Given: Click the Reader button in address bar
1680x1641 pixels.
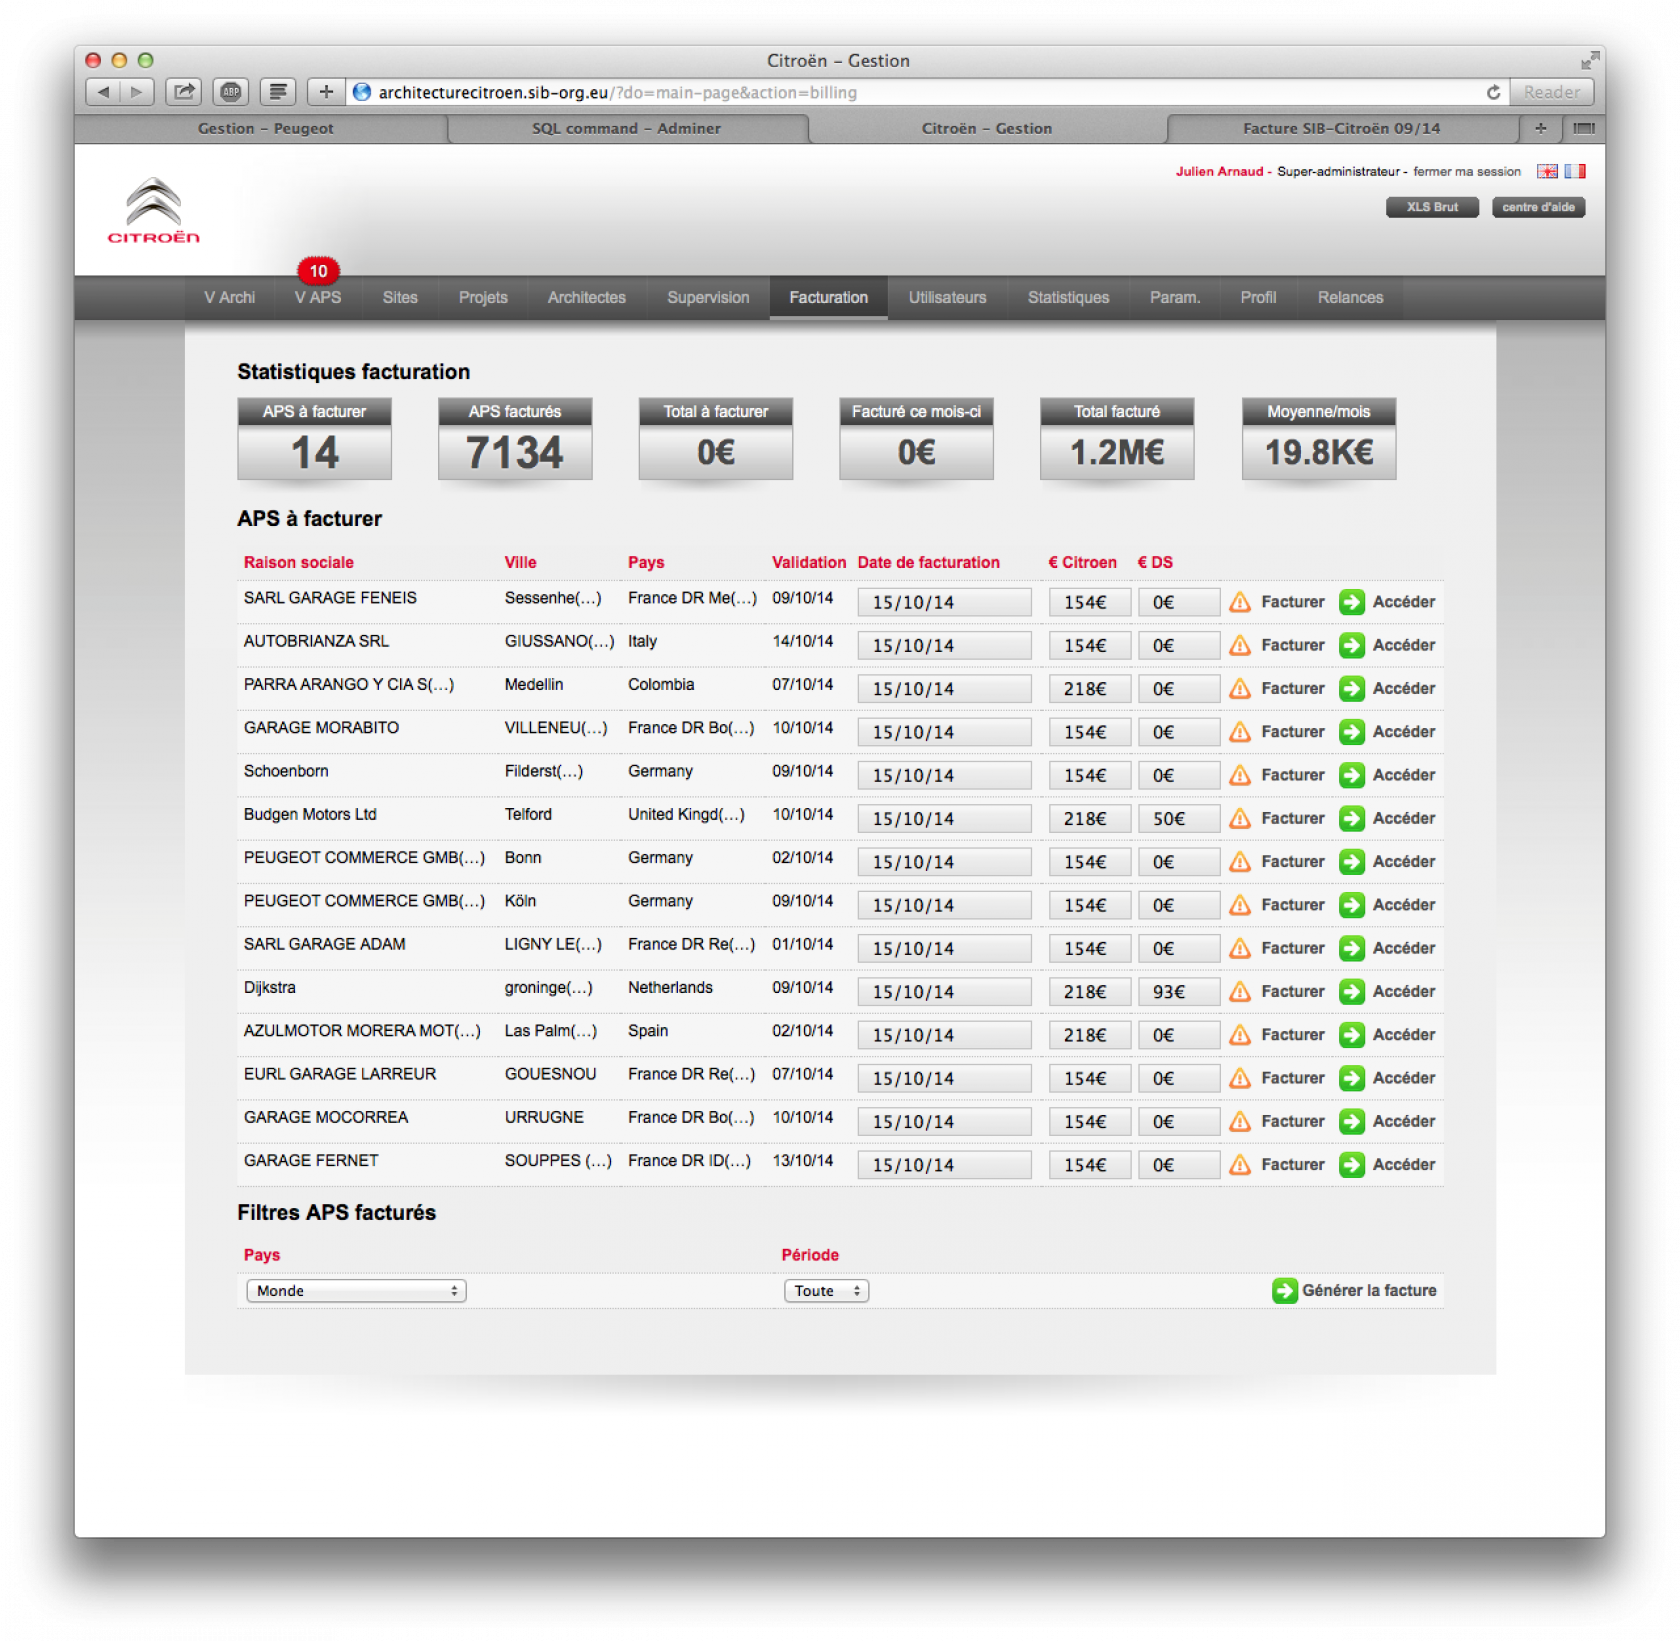Looking at the screenshot, I should point(1552,92).
